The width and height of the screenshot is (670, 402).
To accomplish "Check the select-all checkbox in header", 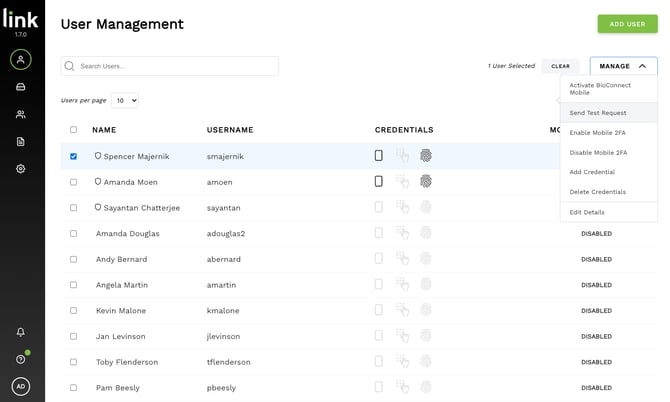I will [x=73, y=130].
